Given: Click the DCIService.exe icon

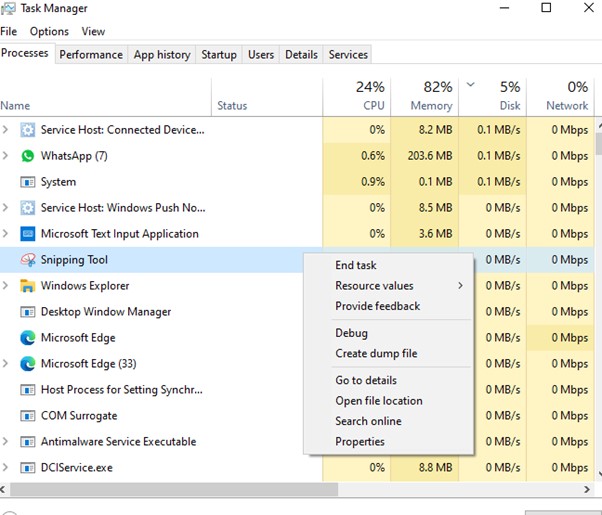Looking at the screenshot, I should coord(28,468).
